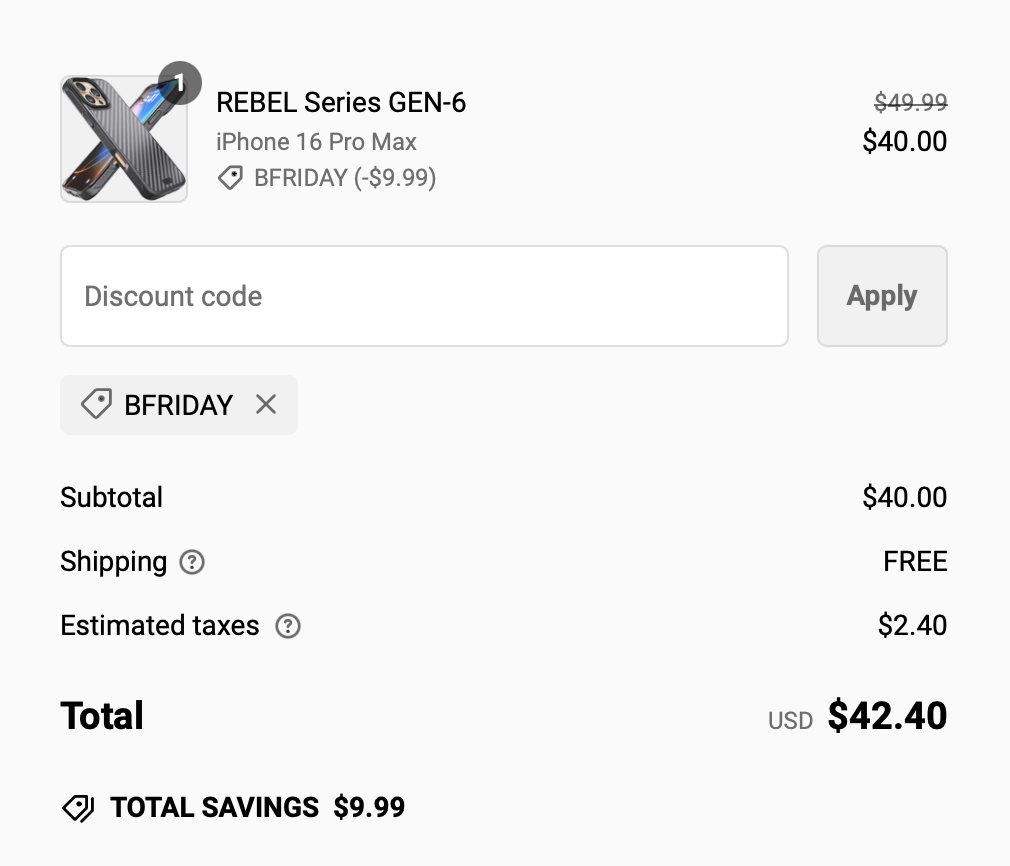Click the BFRIDAY label in the applied chip
1010x866 pixels.
pyautogui.click(x=178, y=405)
